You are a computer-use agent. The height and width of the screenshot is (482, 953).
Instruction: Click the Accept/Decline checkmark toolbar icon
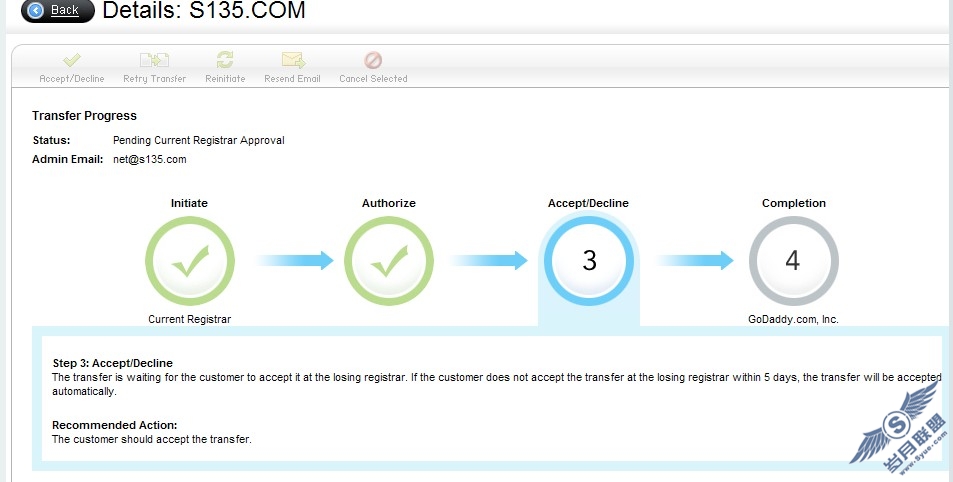pos(71,61)
